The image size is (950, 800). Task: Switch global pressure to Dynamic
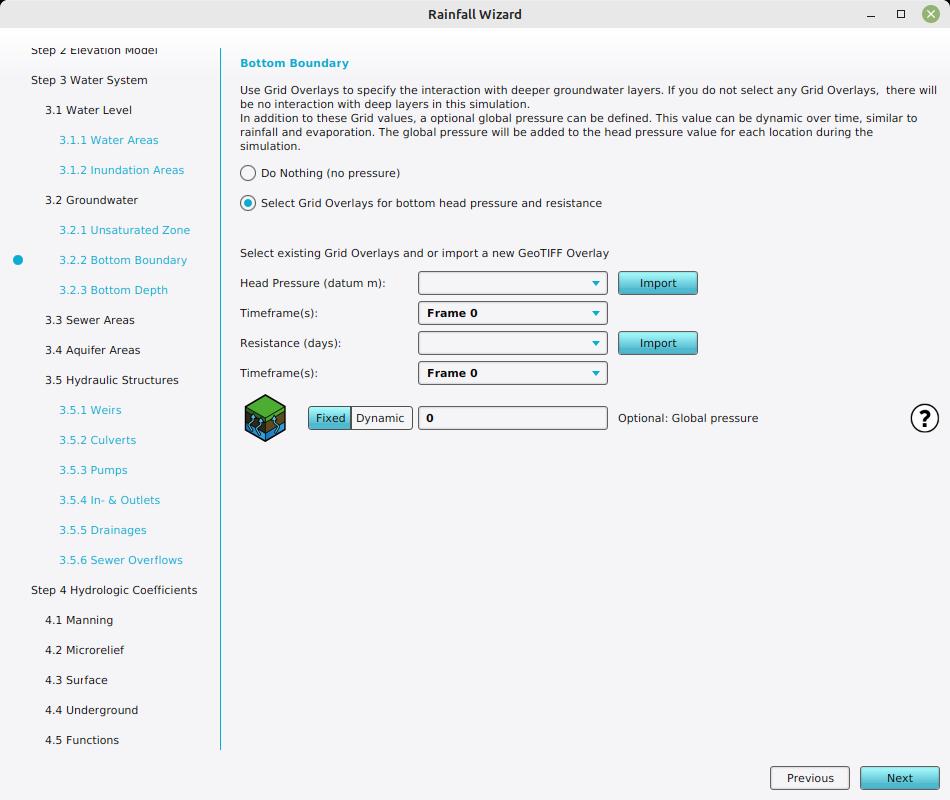tap(380, 418)
